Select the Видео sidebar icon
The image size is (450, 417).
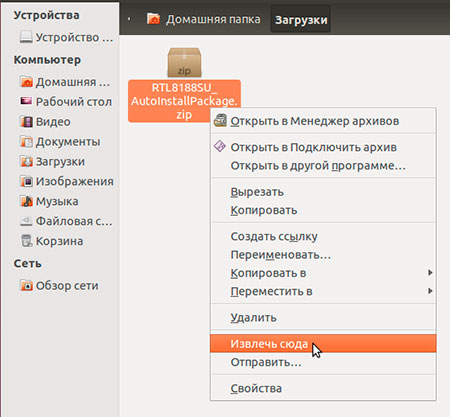(x=26, y=122)
